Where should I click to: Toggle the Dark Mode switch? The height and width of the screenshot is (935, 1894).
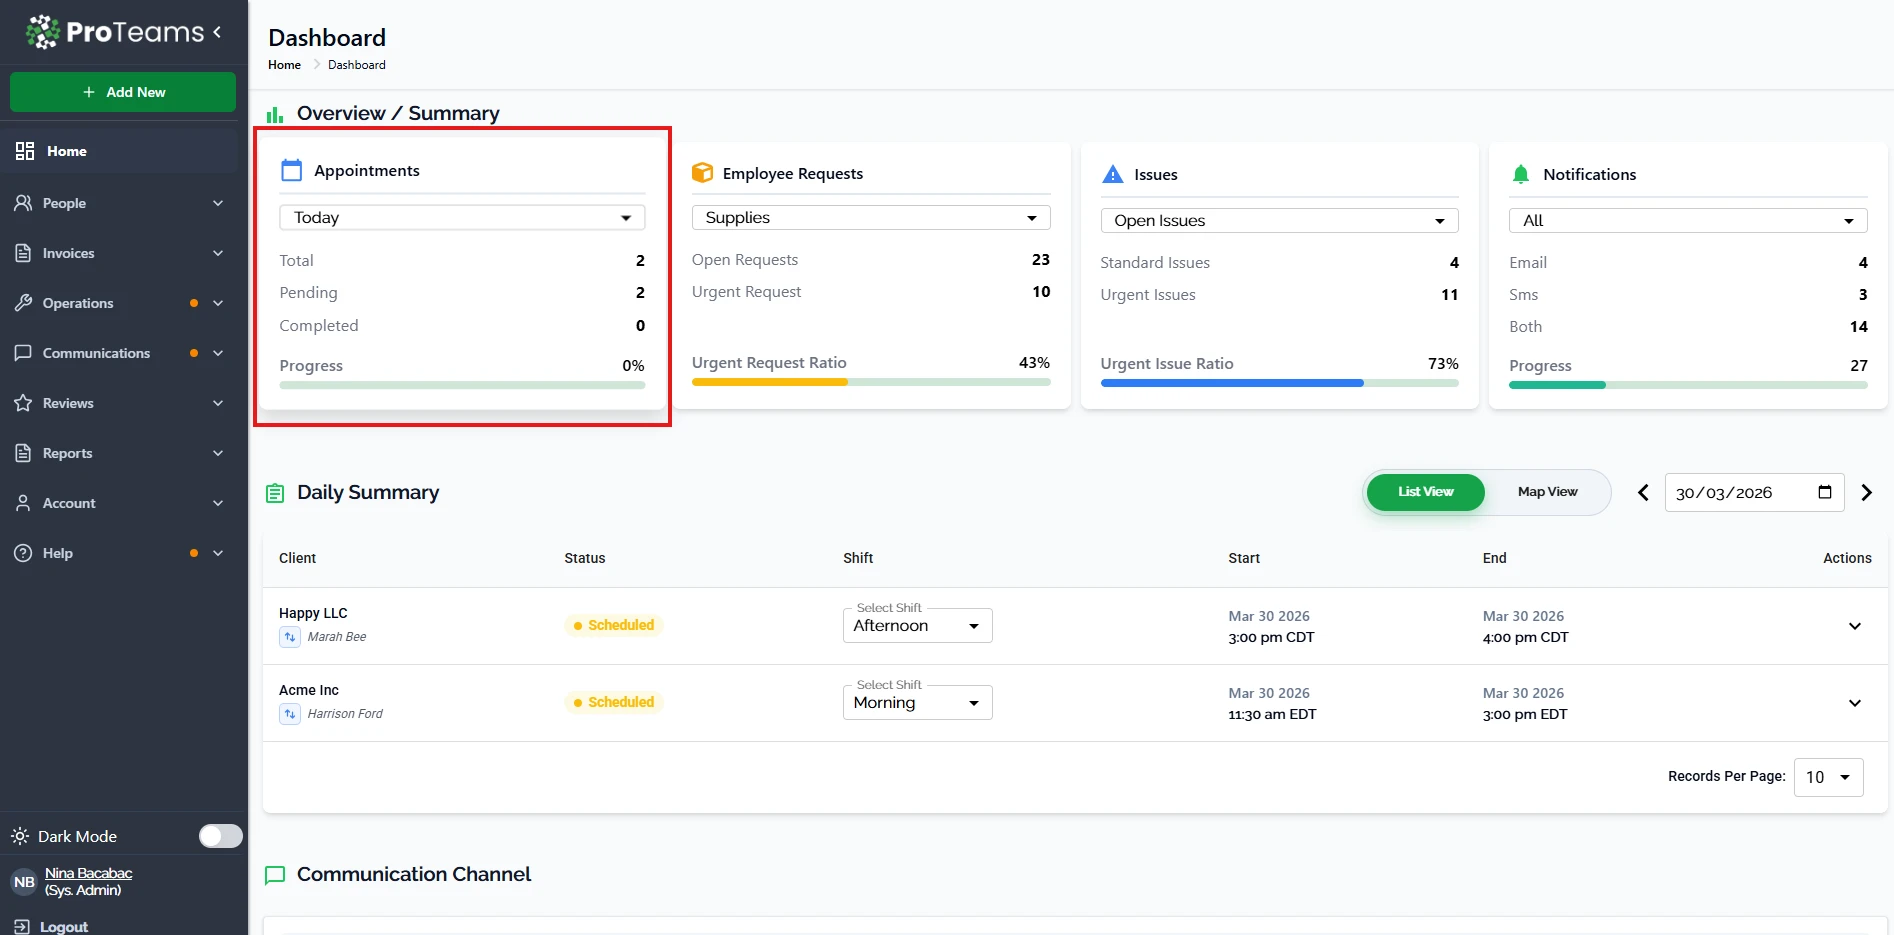220,836
